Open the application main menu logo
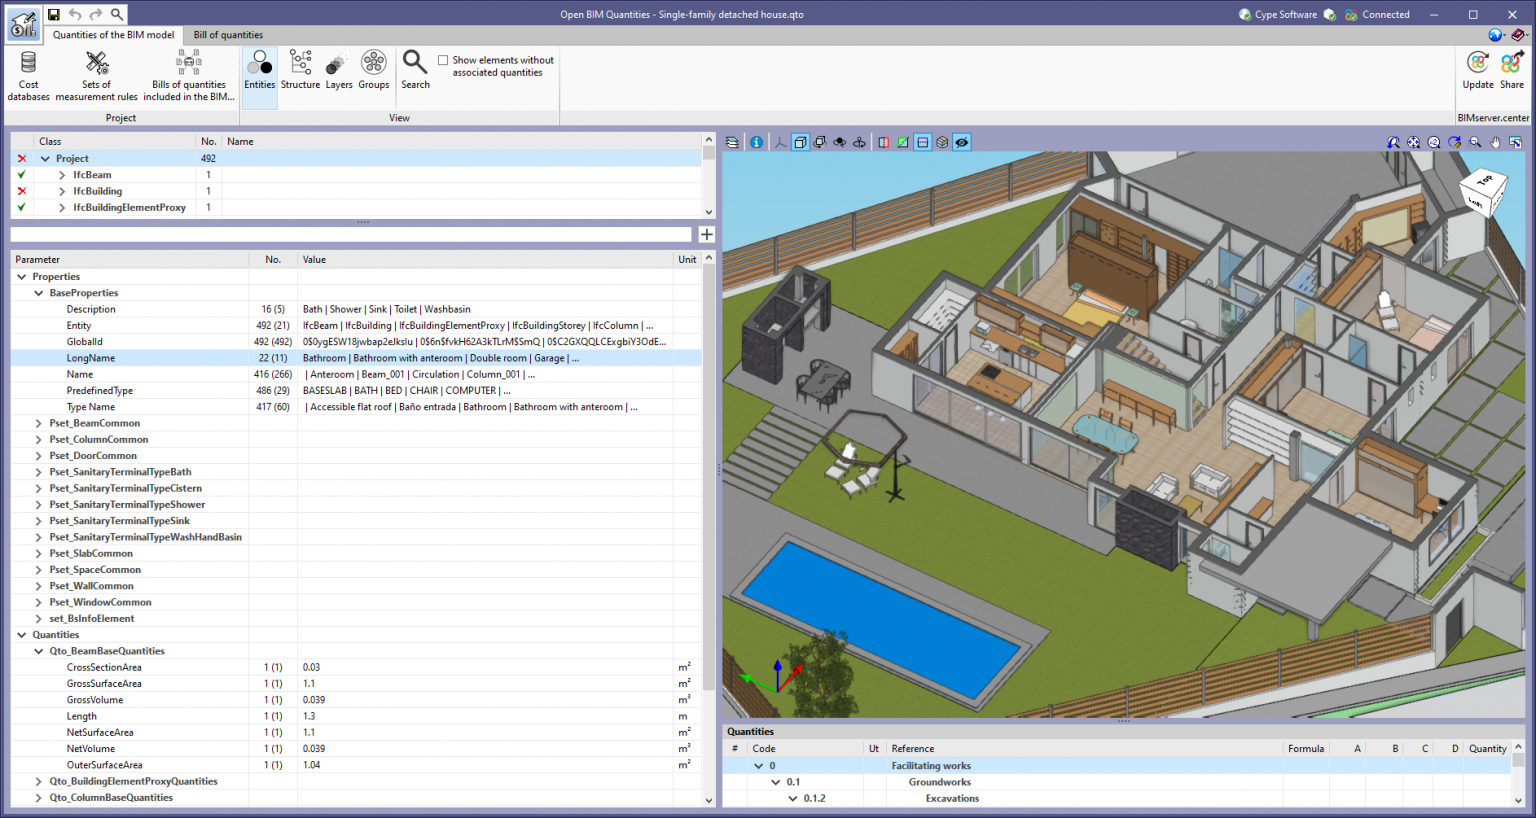1536x818 pixels. point(23,23)
